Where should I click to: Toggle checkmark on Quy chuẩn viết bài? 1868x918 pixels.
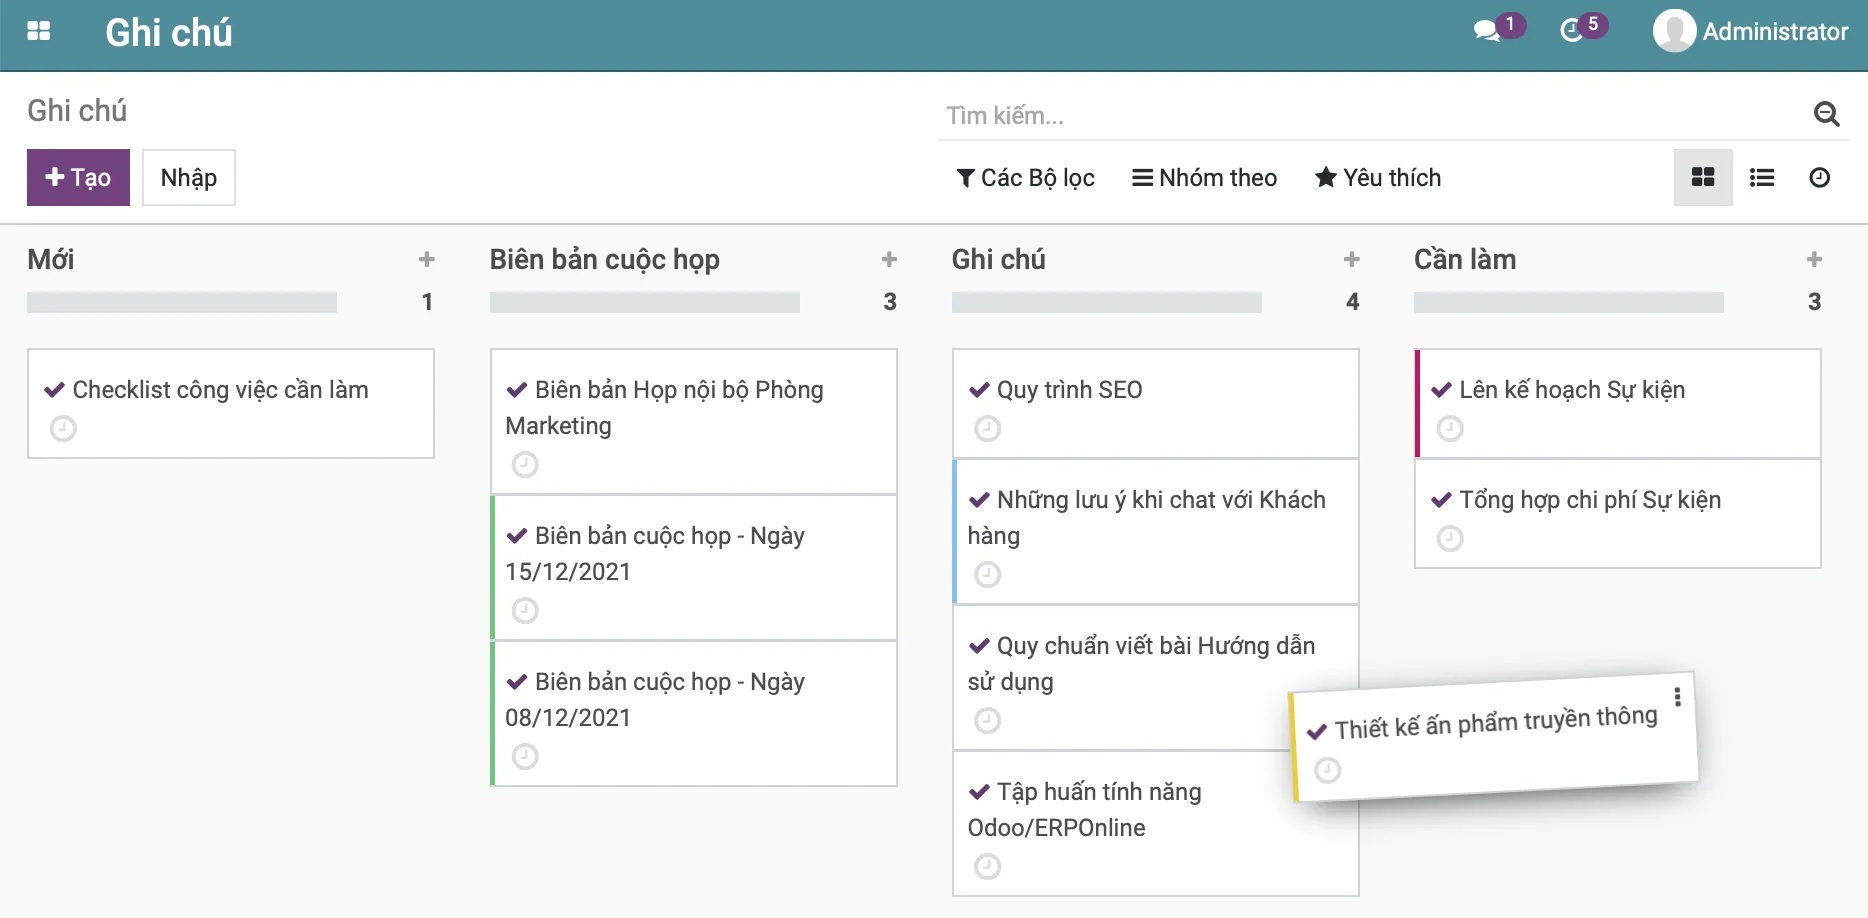click(979, 646)
